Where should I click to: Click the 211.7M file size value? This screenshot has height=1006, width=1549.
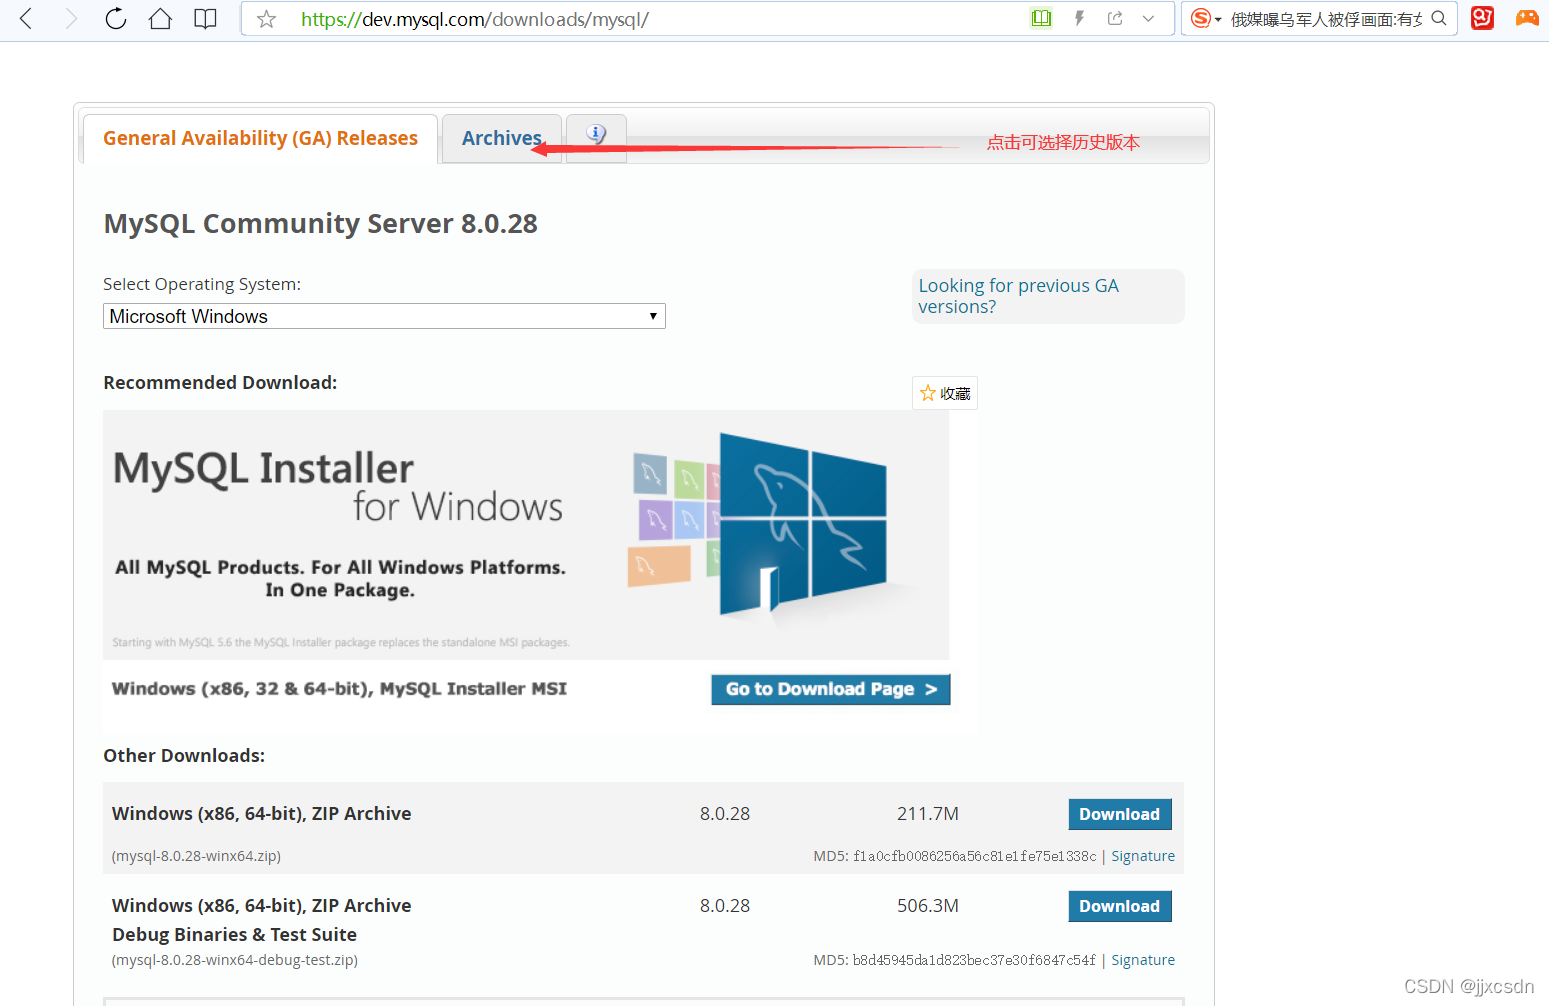(928, 814)
